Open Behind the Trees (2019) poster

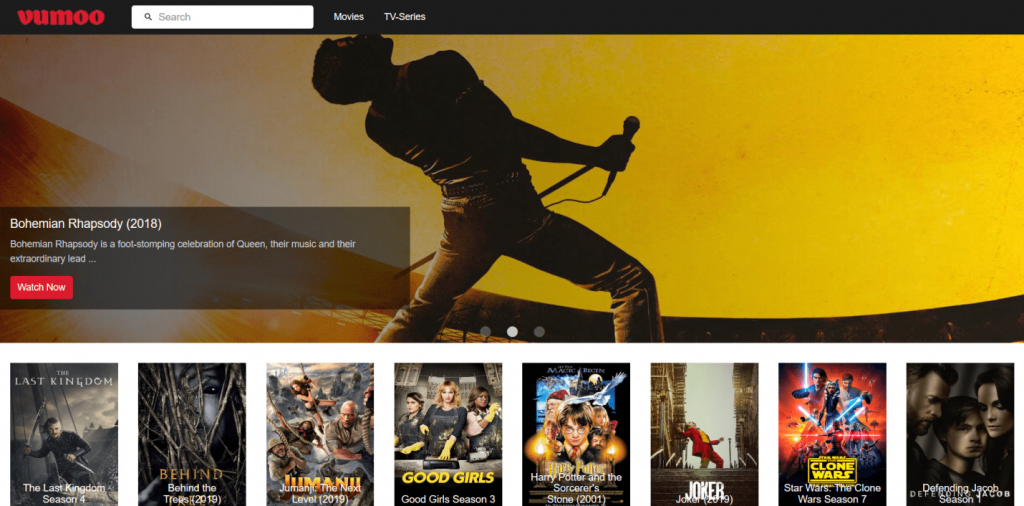192,434
